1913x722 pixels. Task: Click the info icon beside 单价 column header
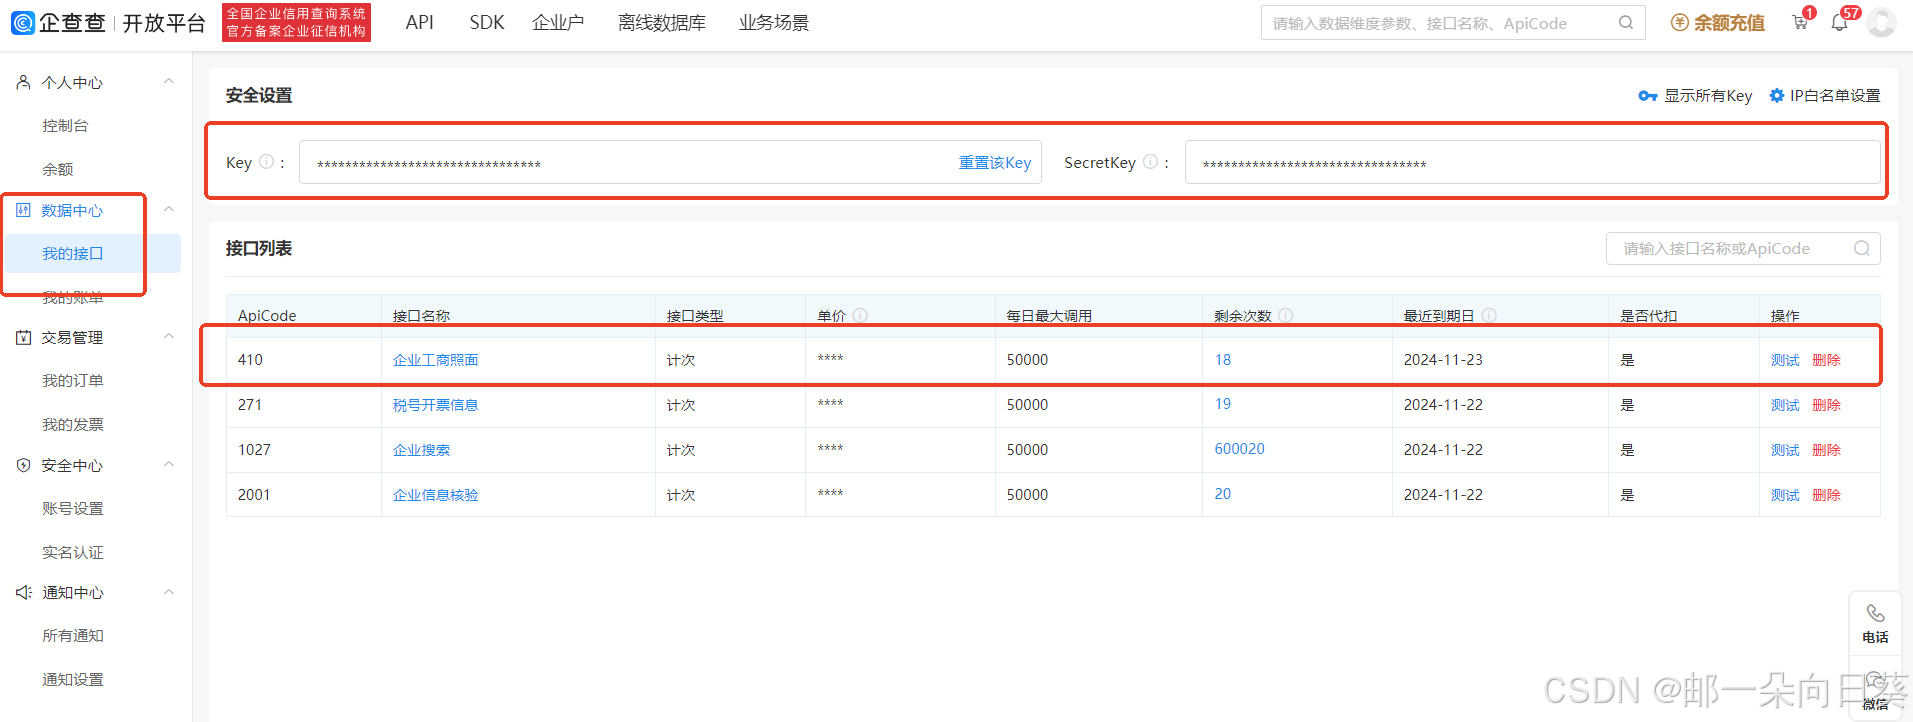(860, 315)
